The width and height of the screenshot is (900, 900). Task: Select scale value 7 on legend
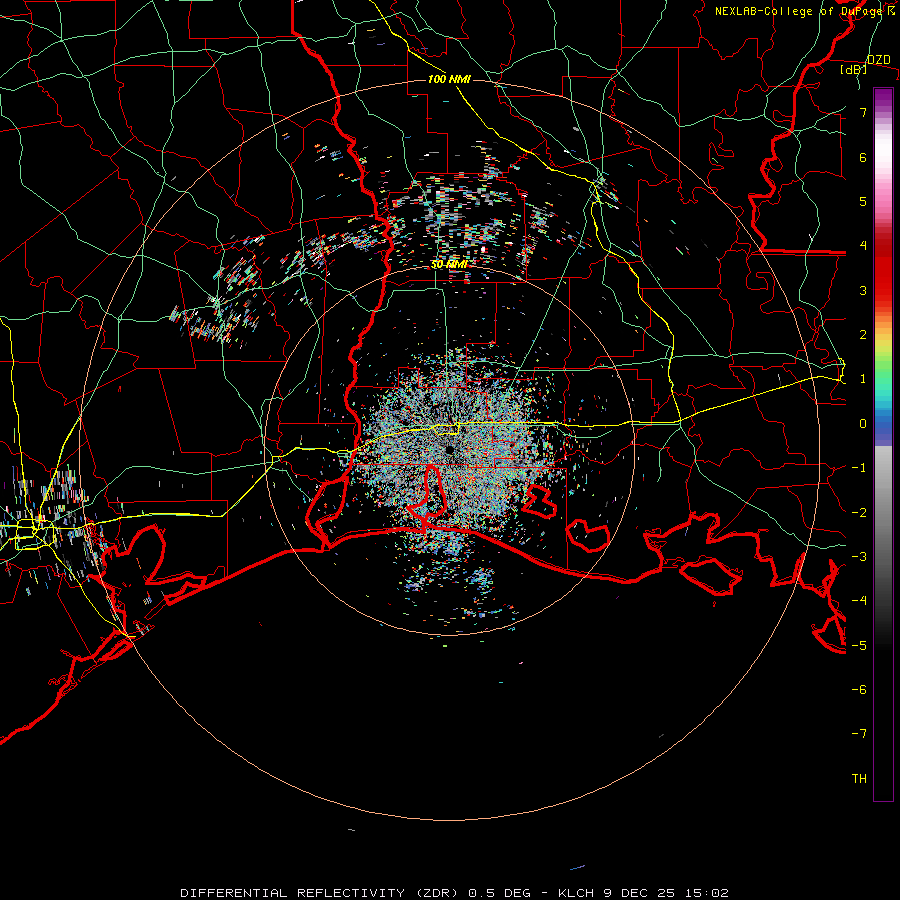863,112
